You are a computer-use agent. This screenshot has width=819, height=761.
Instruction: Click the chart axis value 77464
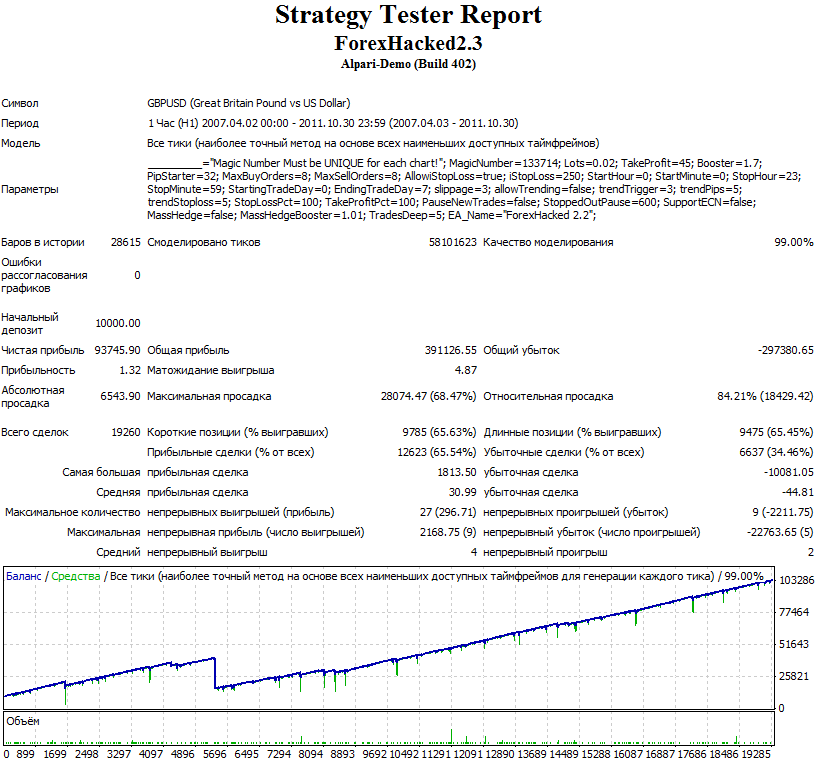(x=794, y=612)
